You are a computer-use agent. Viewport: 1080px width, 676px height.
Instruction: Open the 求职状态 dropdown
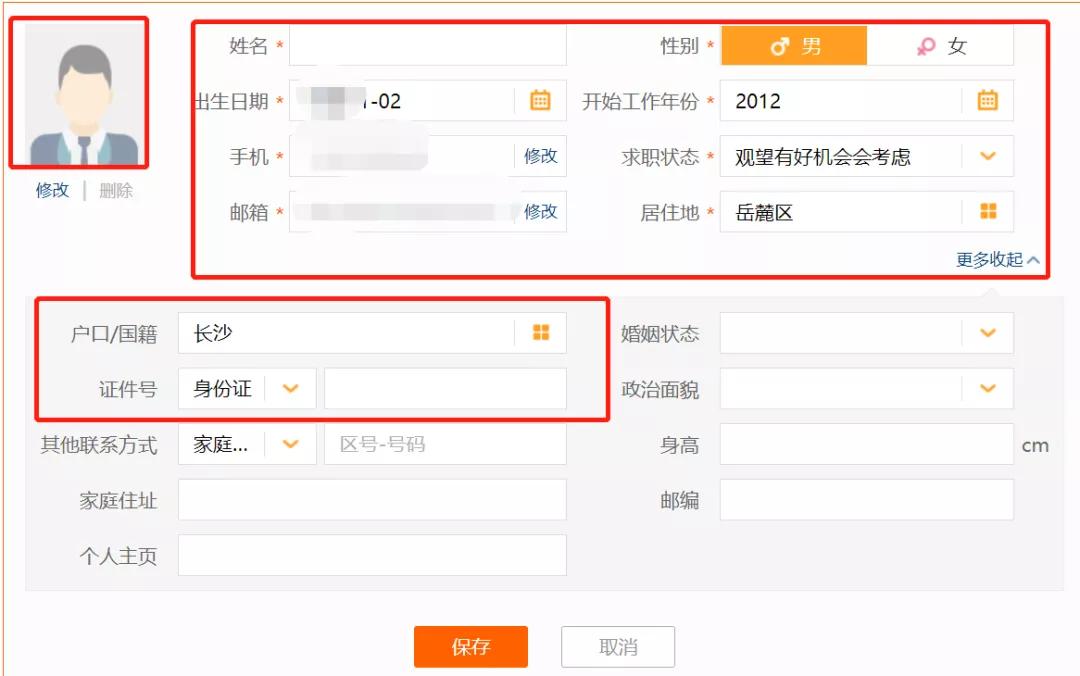[x=989, y=156]
